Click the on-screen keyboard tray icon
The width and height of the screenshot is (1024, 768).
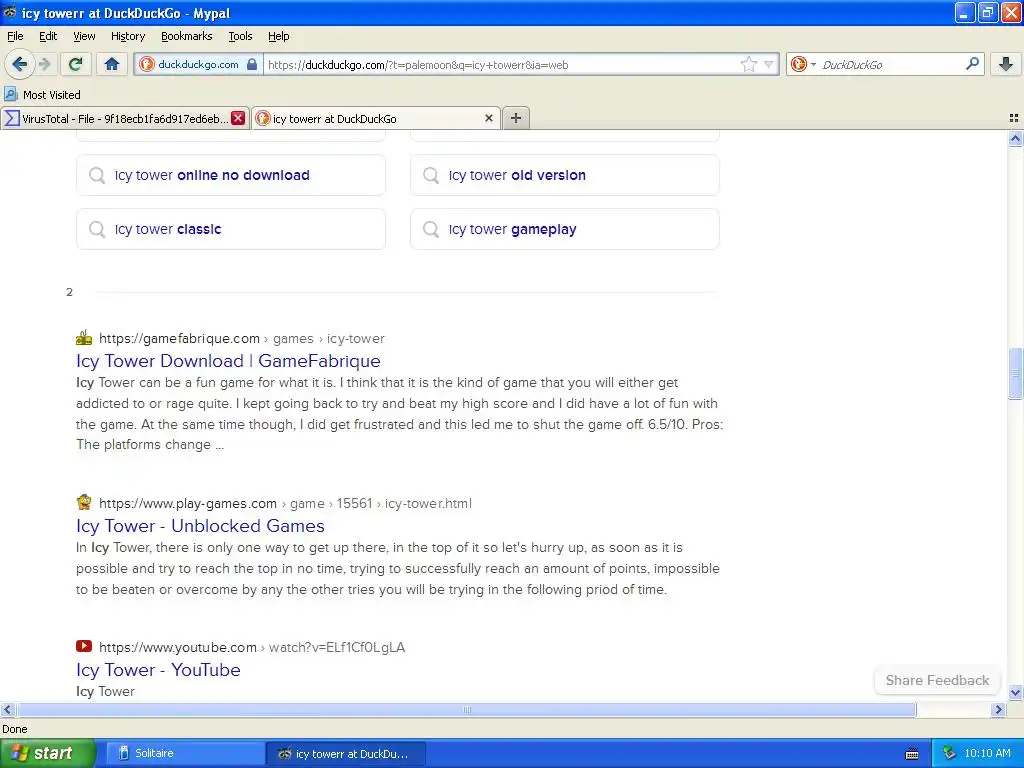point(912,754)
